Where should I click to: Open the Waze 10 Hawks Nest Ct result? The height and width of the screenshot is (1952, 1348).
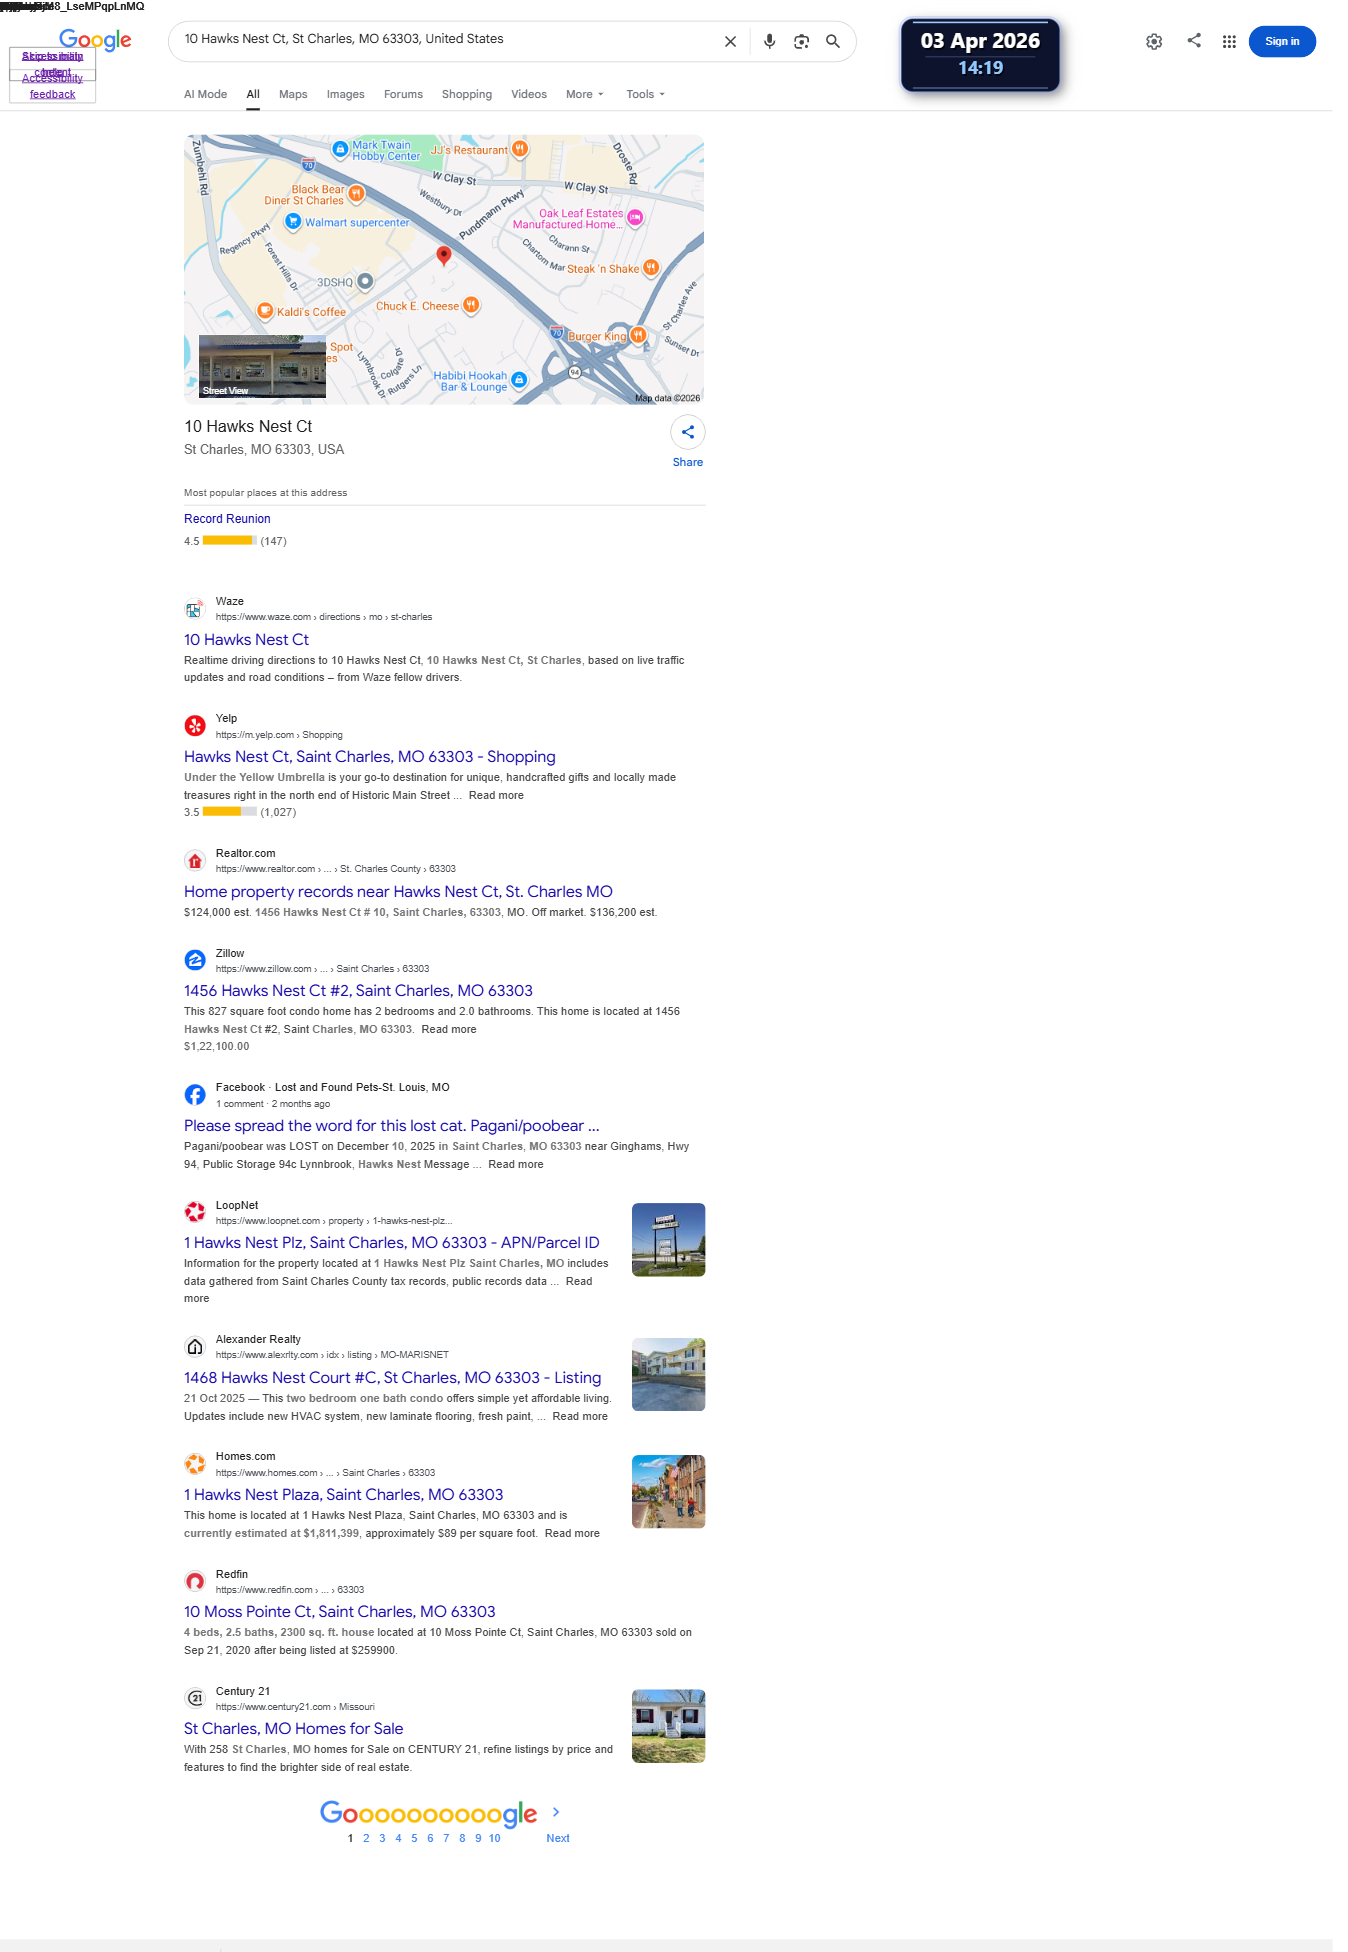(246, 640)
